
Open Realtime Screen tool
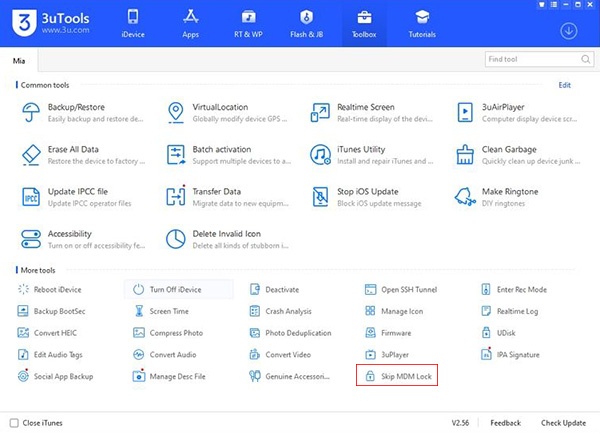pyautogui.click(x=372, y=112)
